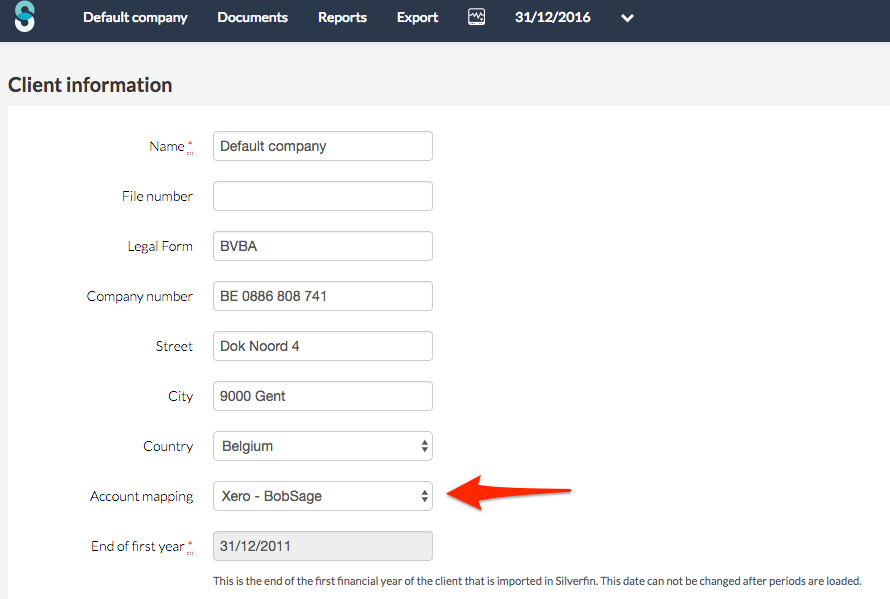Click the disabled End of first year field
The width and height of the screenshot is (890, 599).
pos(323,546)
